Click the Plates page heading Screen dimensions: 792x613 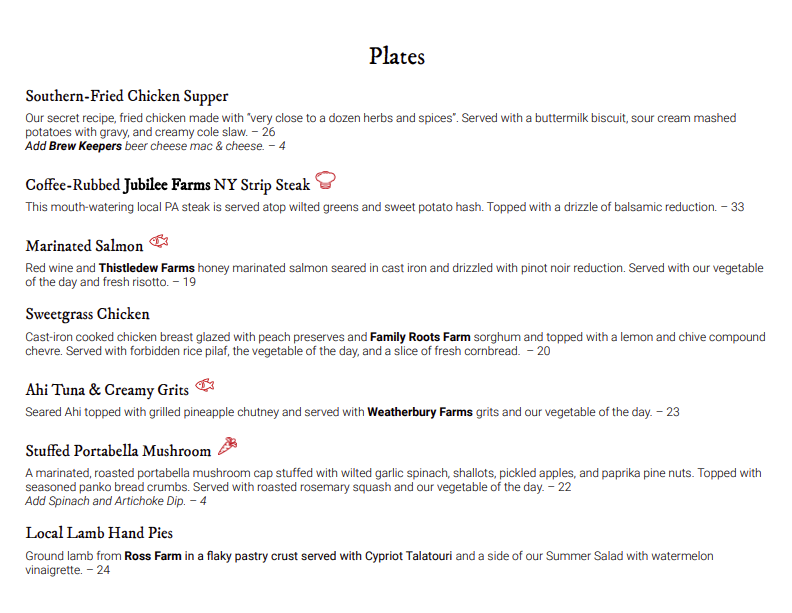tap(397, 56)
